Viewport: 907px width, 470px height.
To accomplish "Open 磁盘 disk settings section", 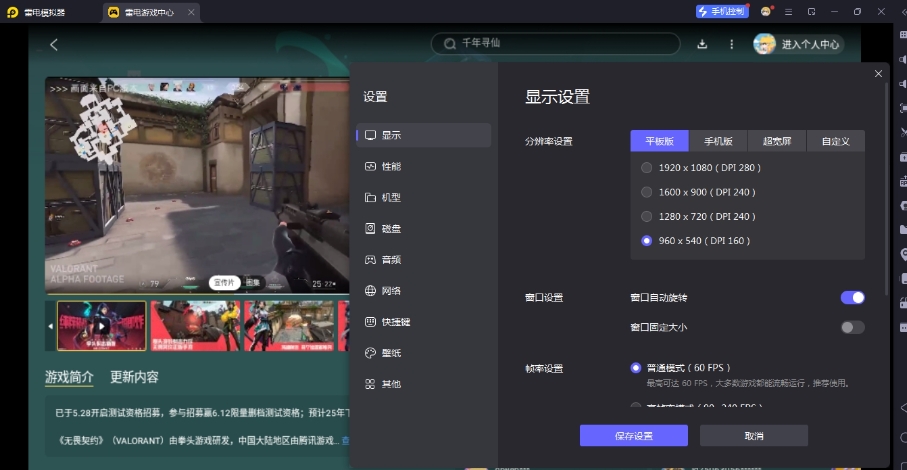I will pyautogui.click(x=424, y=229).
